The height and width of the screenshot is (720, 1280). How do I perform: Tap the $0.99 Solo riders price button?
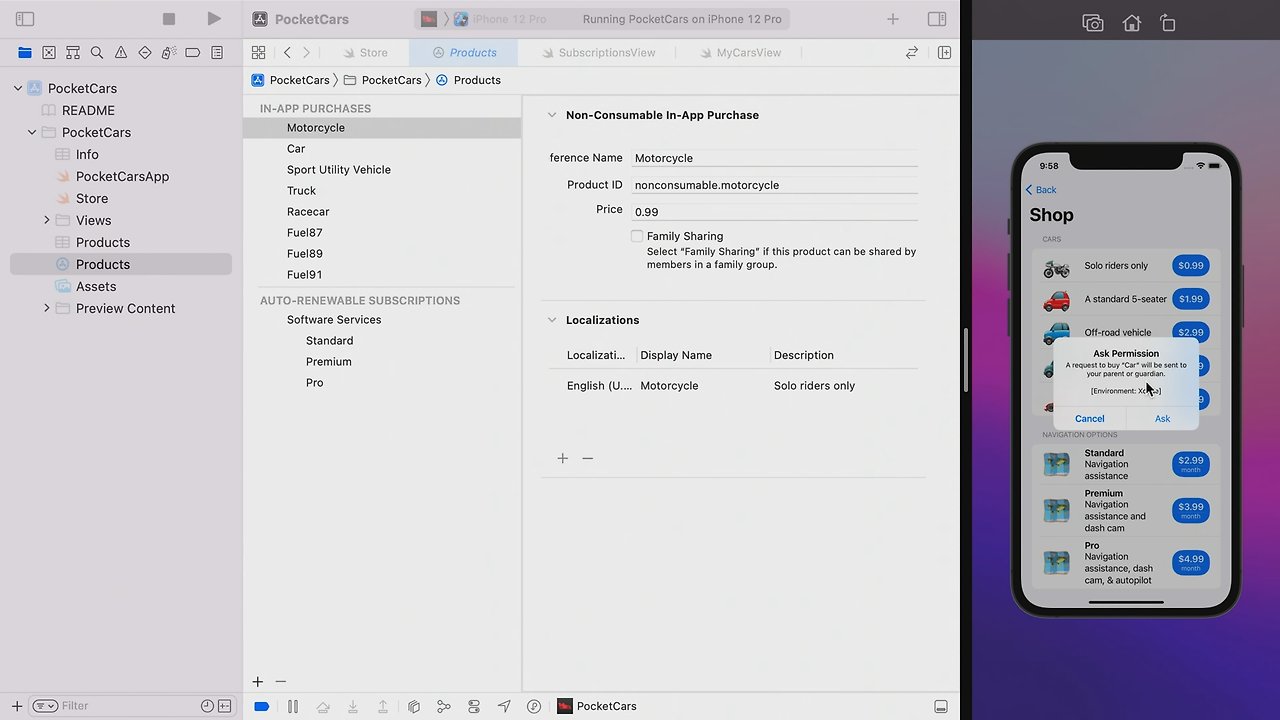1191,266
